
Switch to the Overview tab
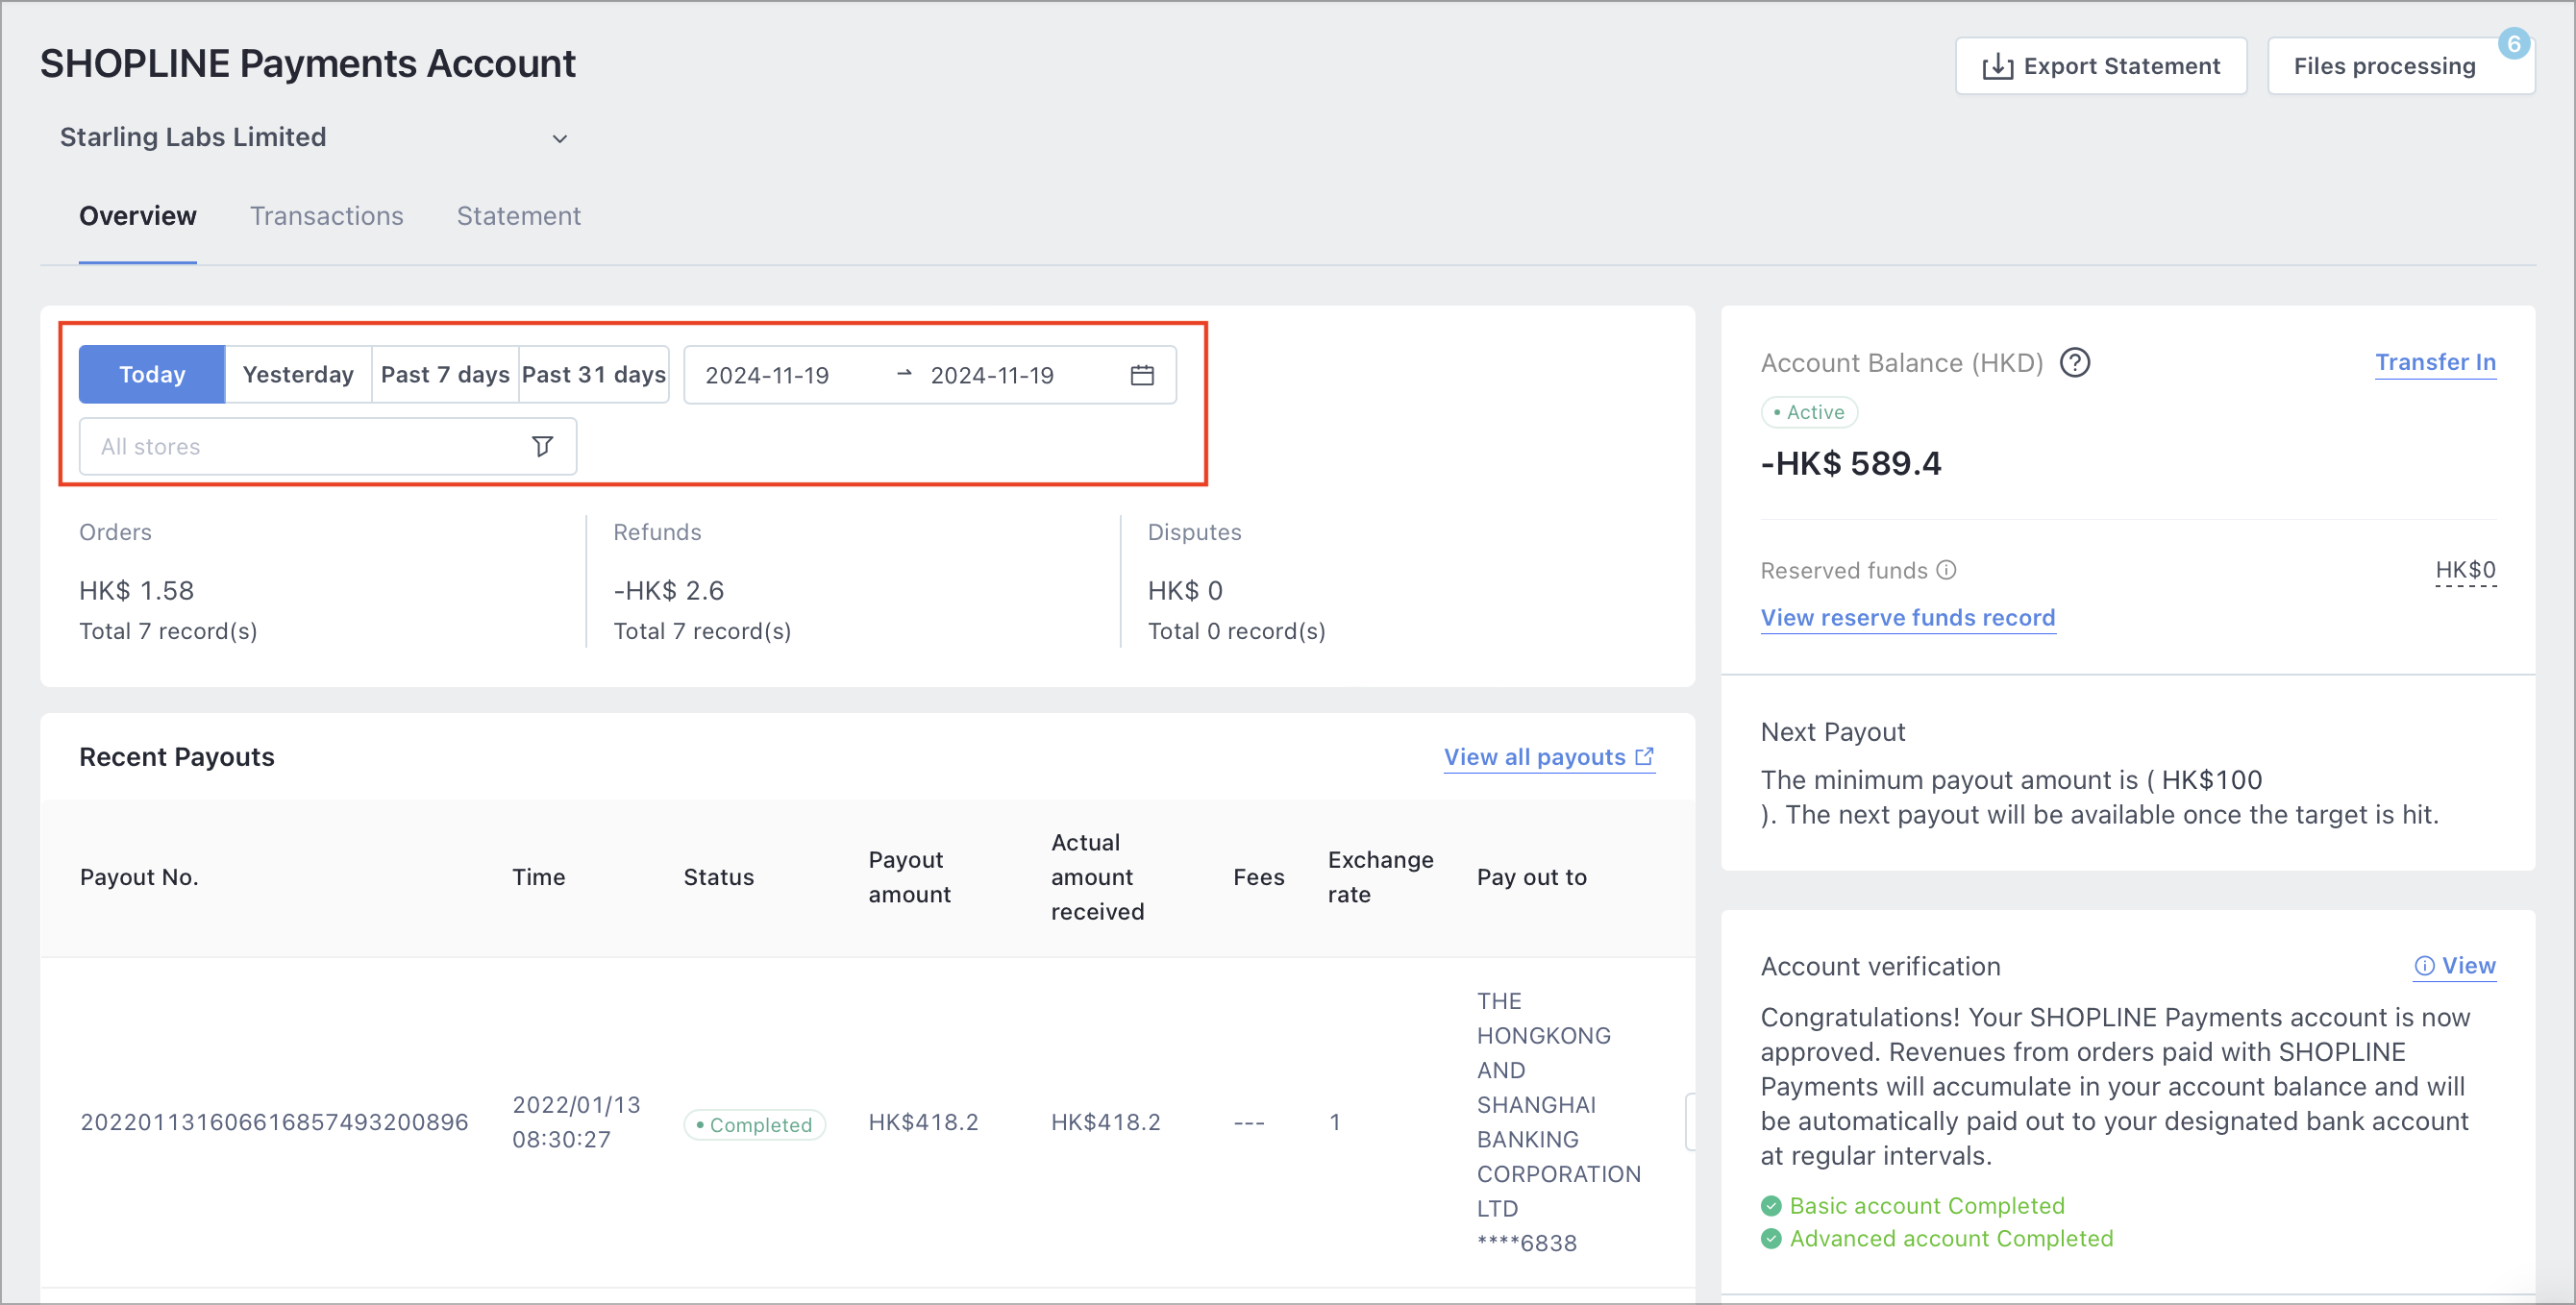click(x=138, y=216)
